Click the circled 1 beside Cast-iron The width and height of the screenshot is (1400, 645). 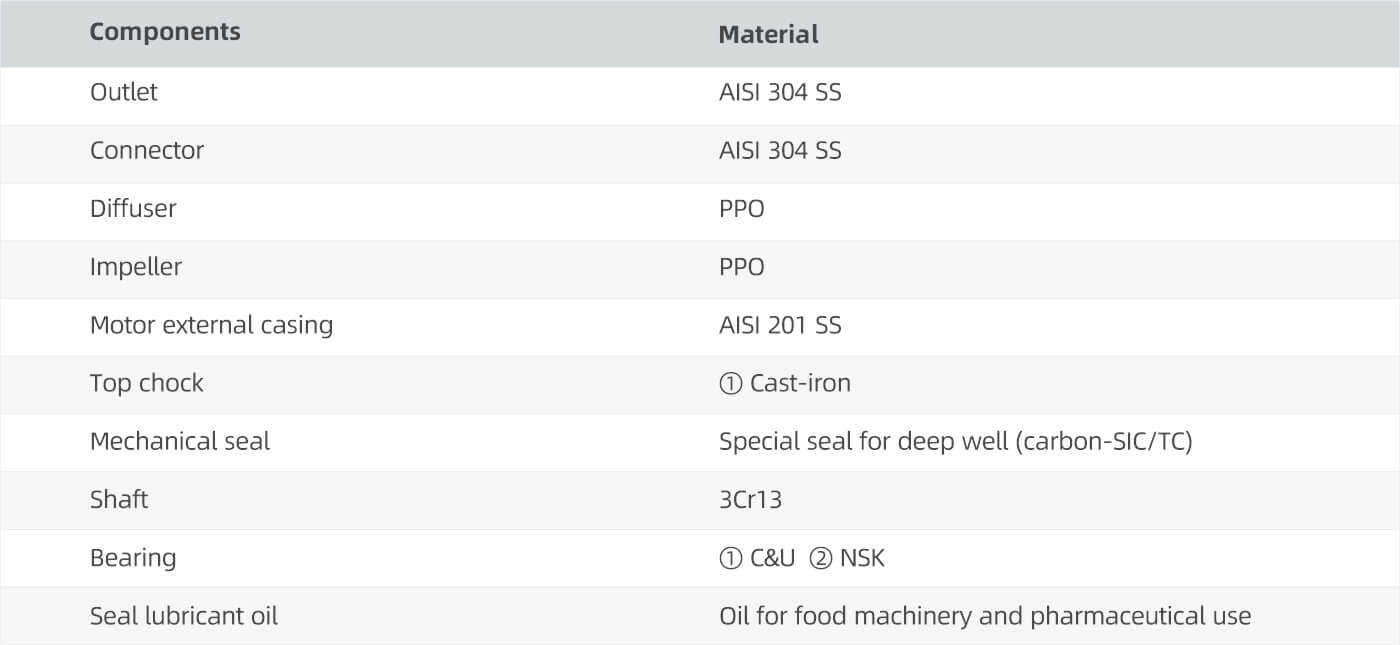click(730, 384)
